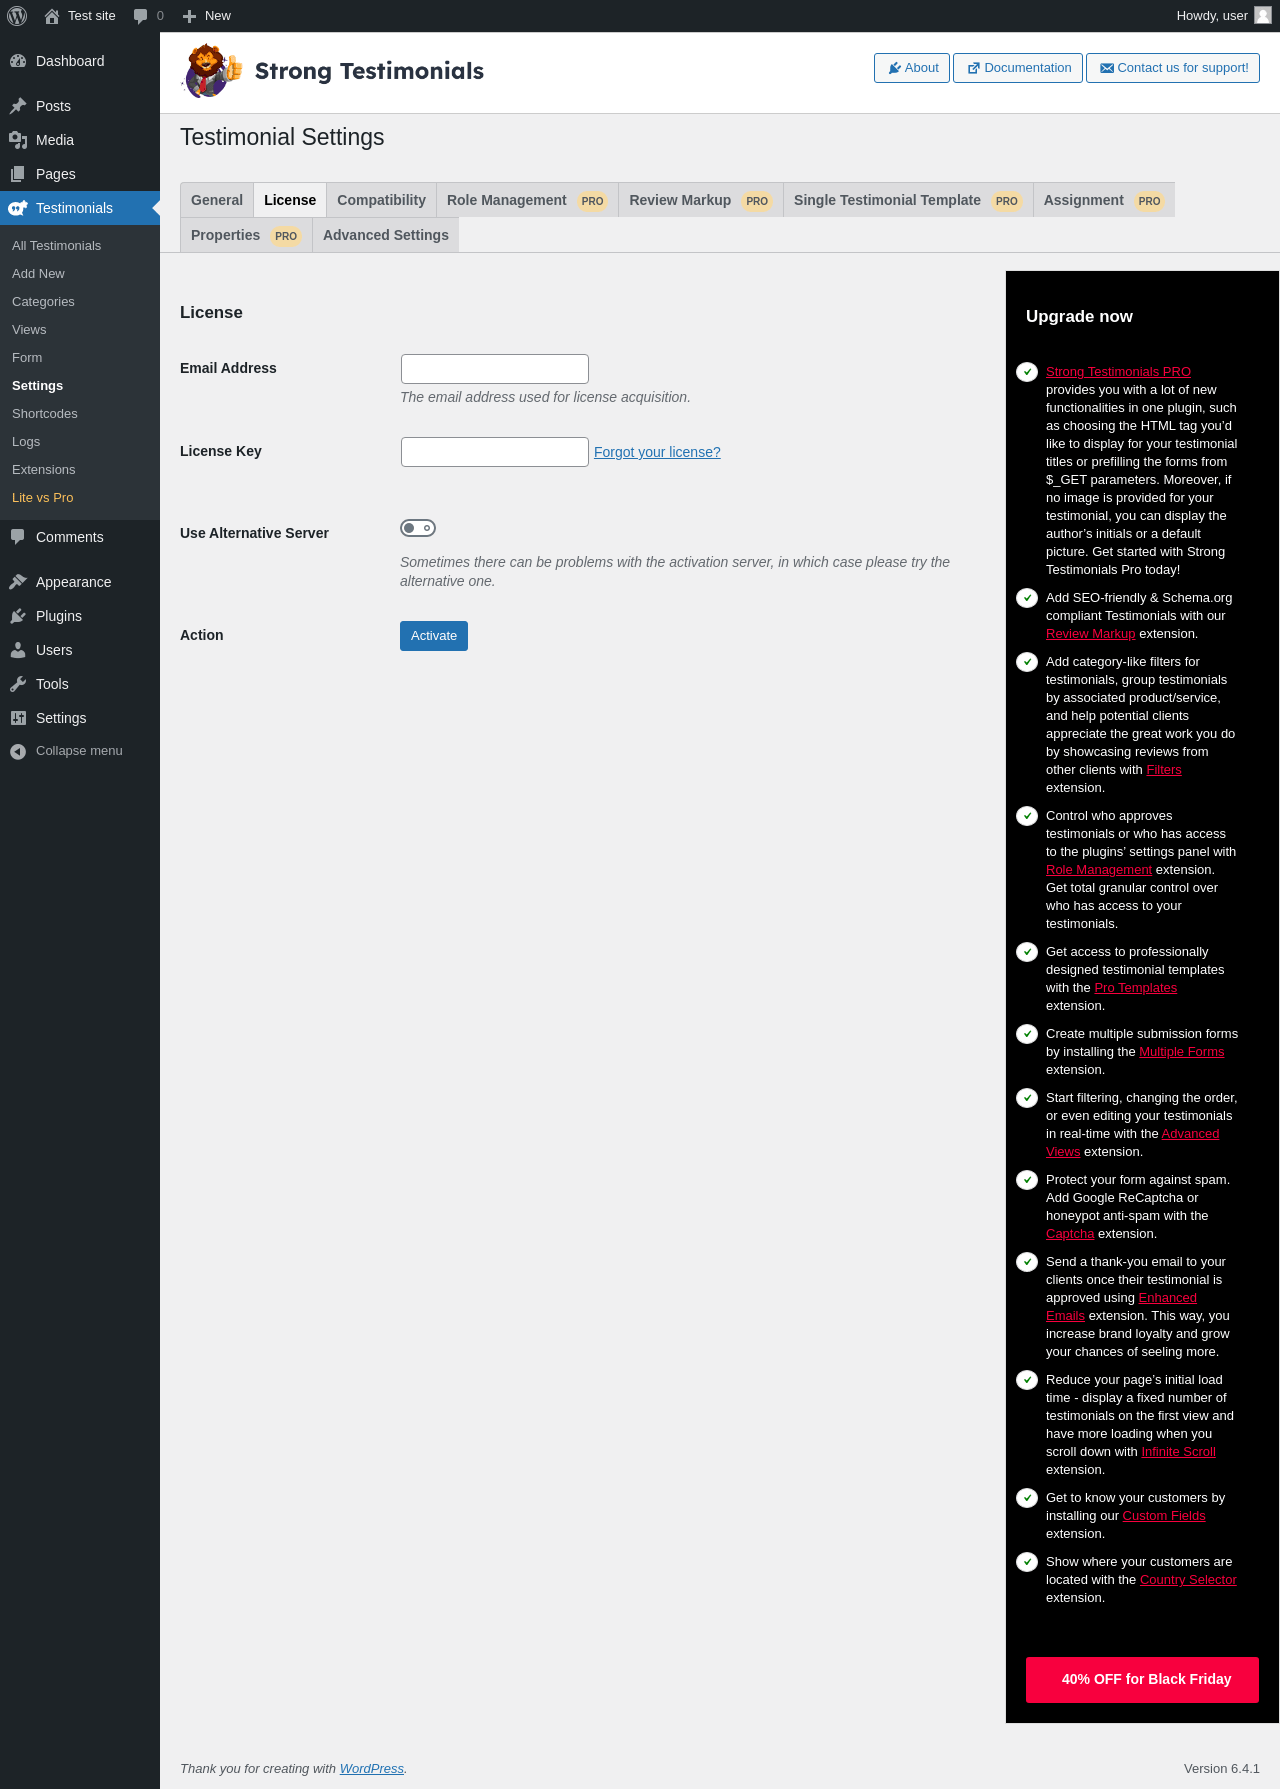Click the Dashboard gauge icon
The width and height of the screenshot is (1280, 1789).
tap(18, 61)
